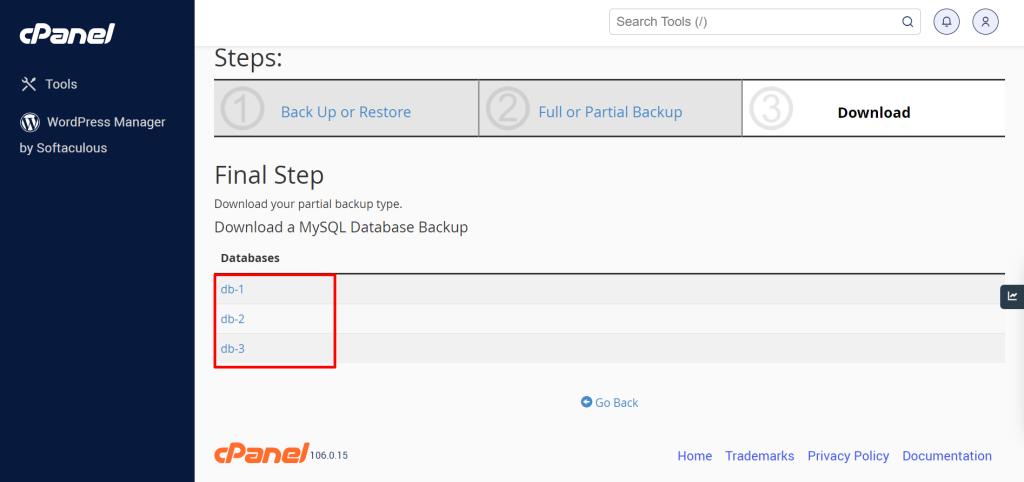This screenshot has height=482, width=1024.
Task: Open the Home footer link
Action: 694,456
